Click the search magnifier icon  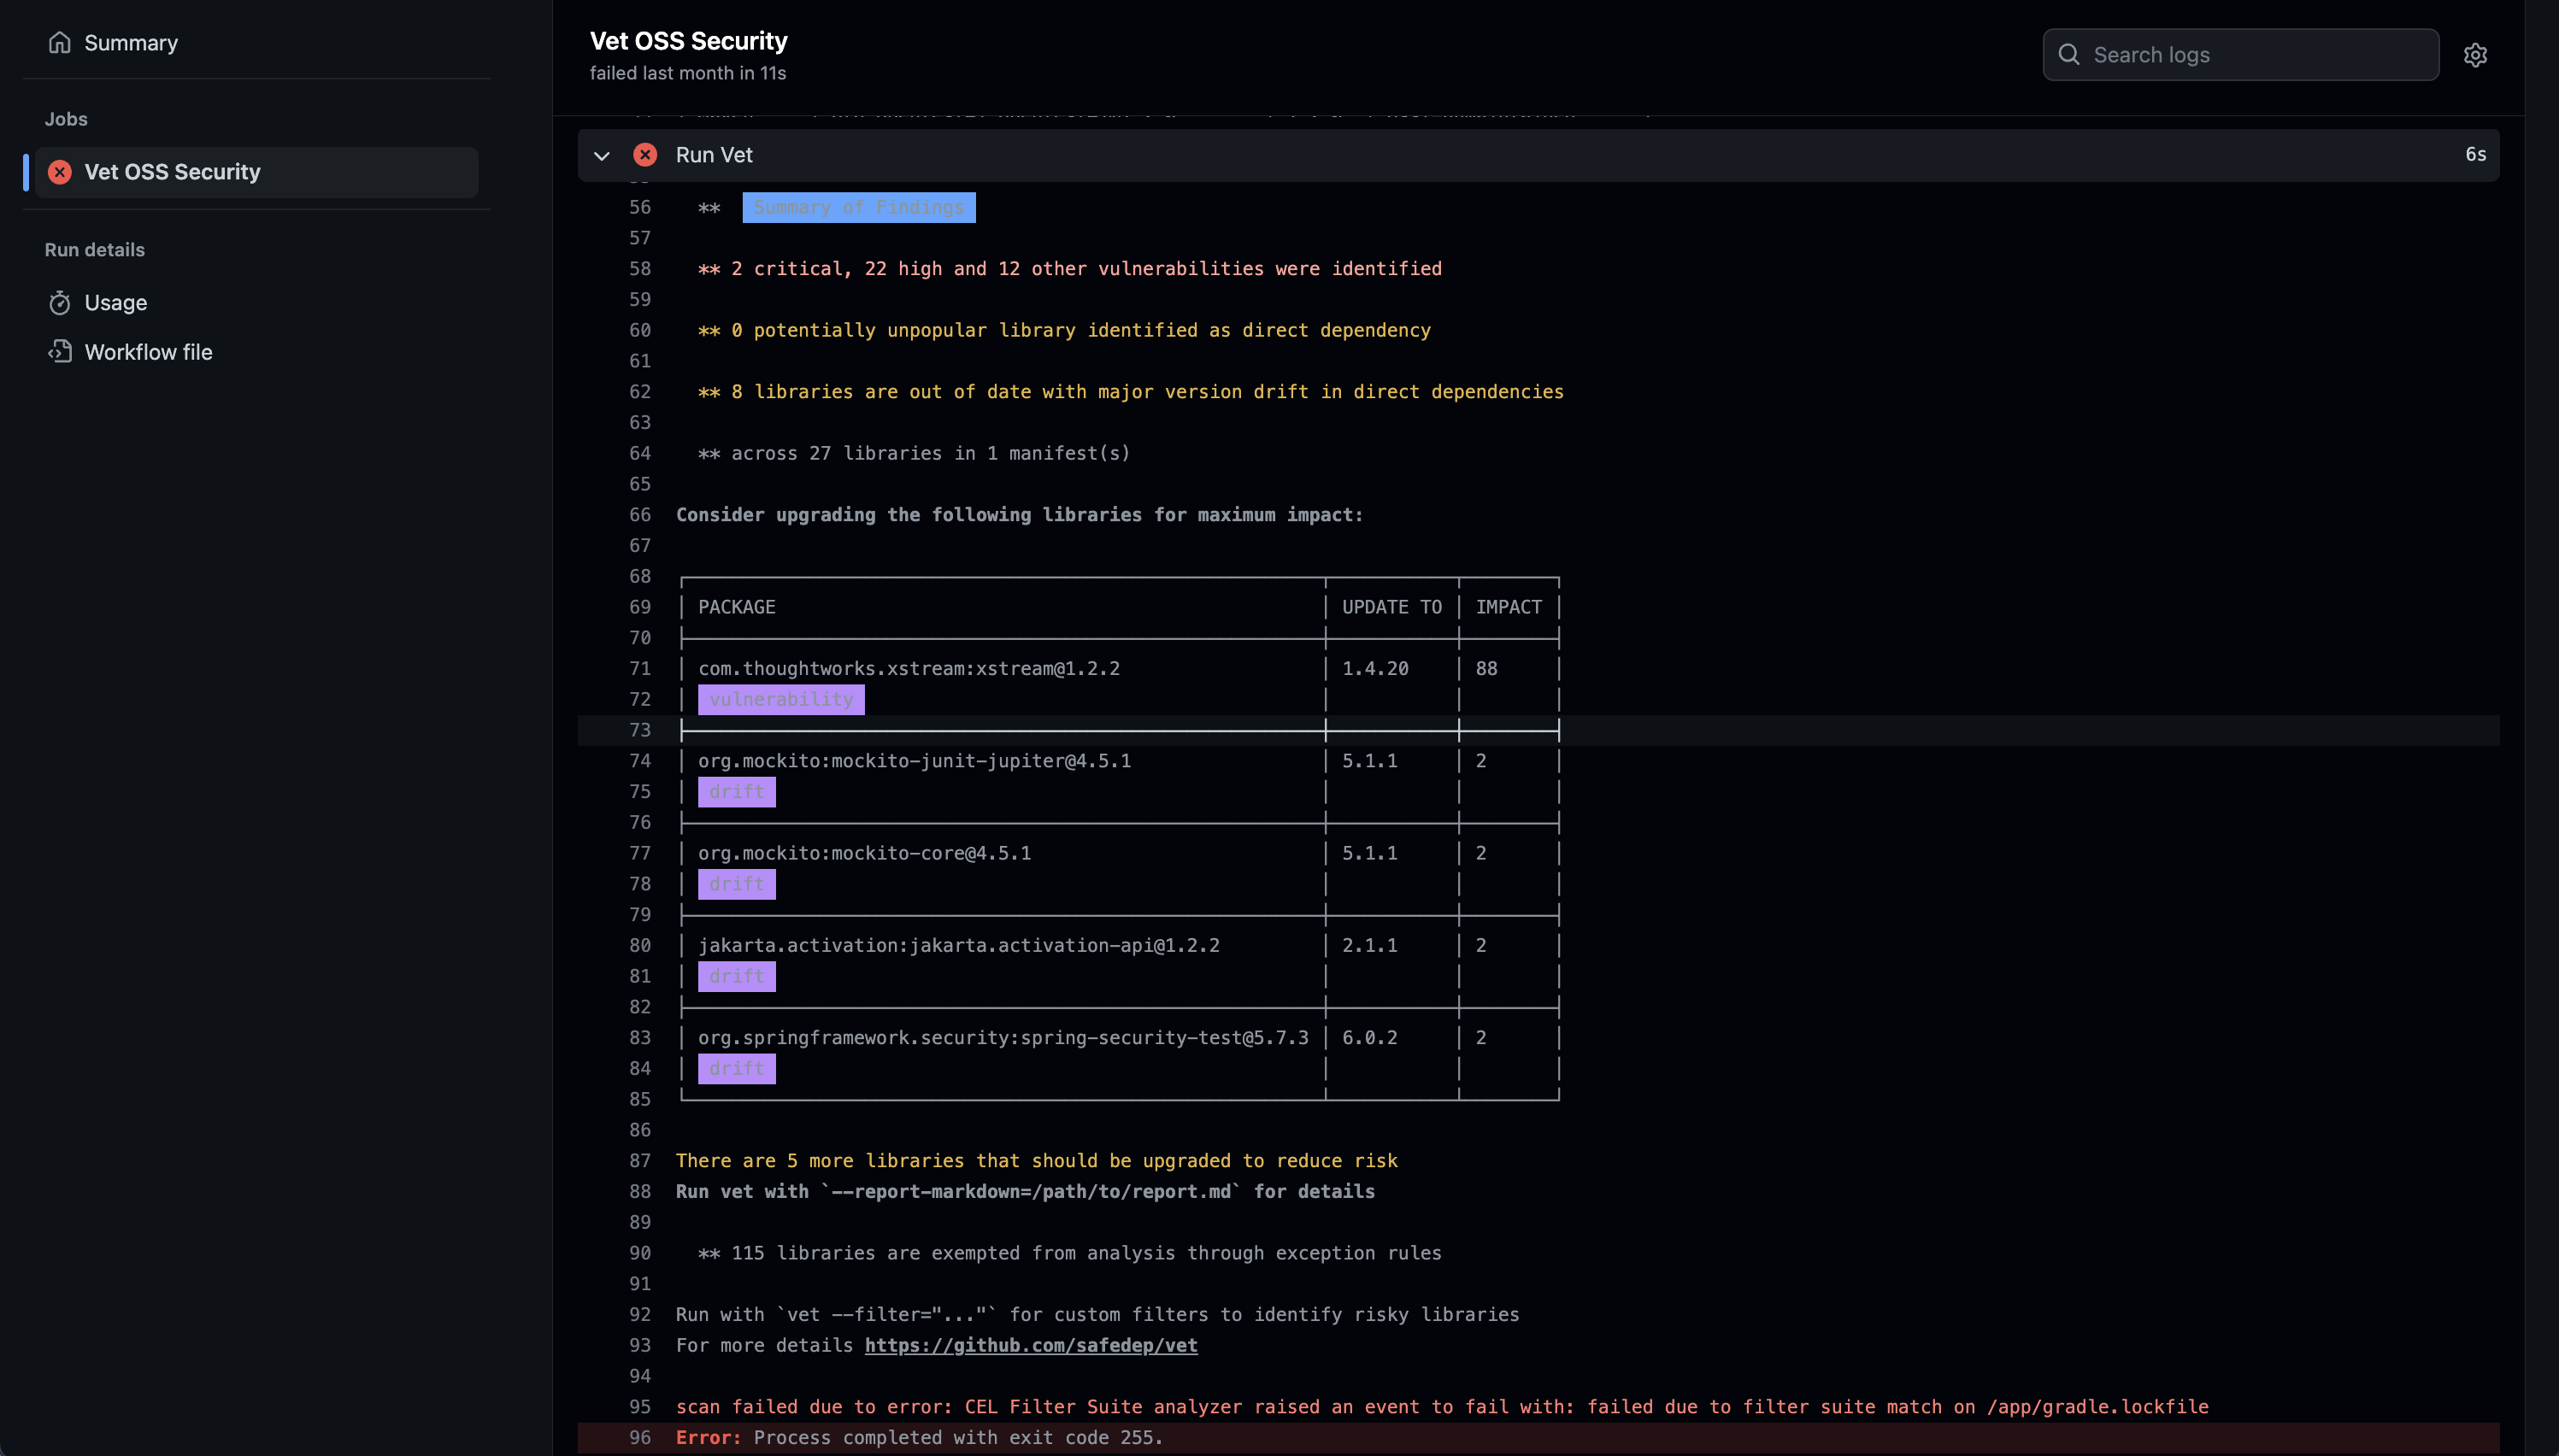(2069, 55)
